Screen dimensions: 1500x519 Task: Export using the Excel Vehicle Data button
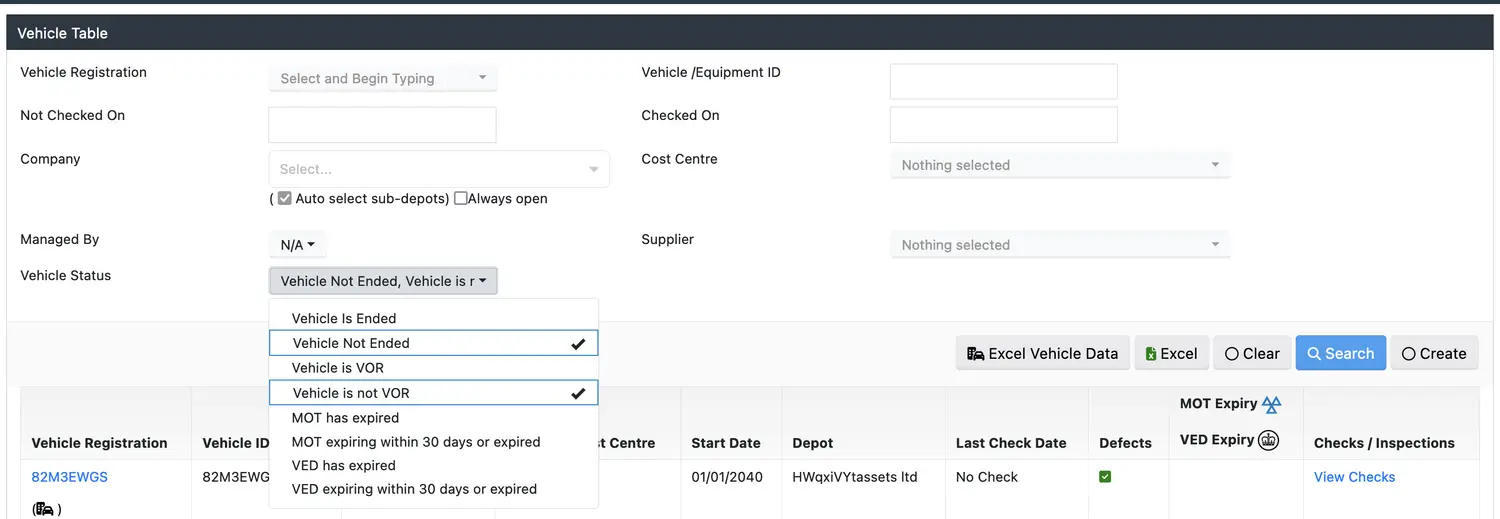pos(1043,353)
